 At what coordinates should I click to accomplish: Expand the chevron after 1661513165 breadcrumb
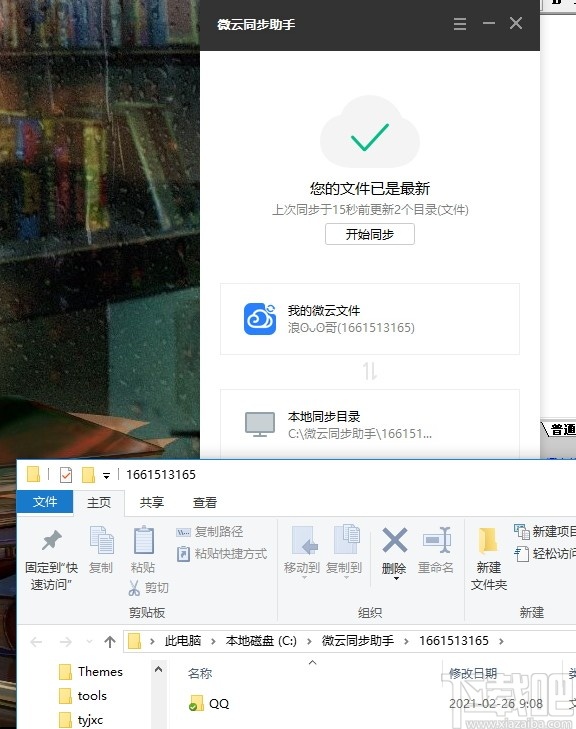pyautogui.click(x=501, y=642)
